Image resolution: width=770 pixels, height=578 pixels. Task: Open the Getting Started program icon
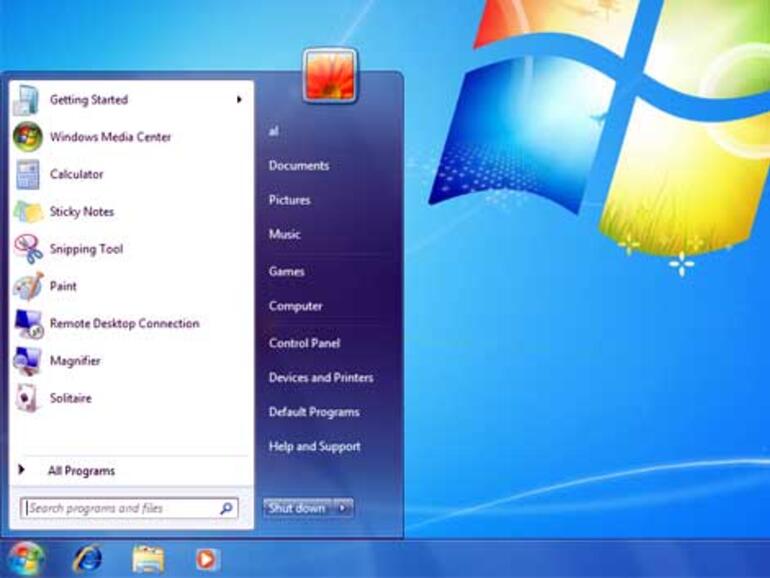28,100
